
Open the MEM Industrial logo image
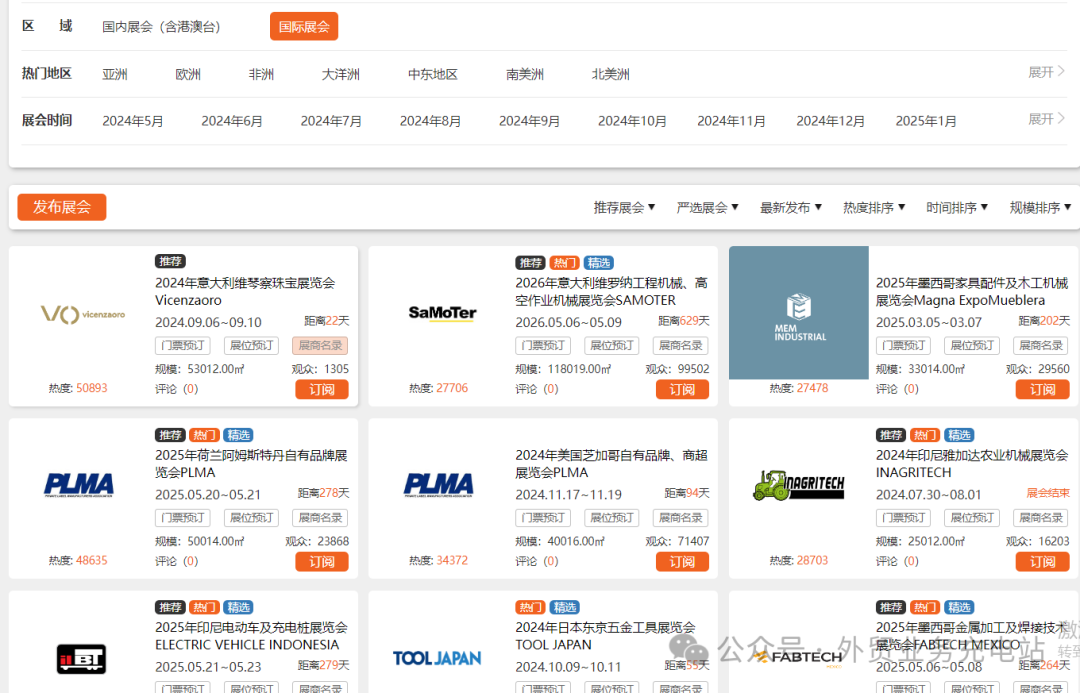click(x=799, y=313)
